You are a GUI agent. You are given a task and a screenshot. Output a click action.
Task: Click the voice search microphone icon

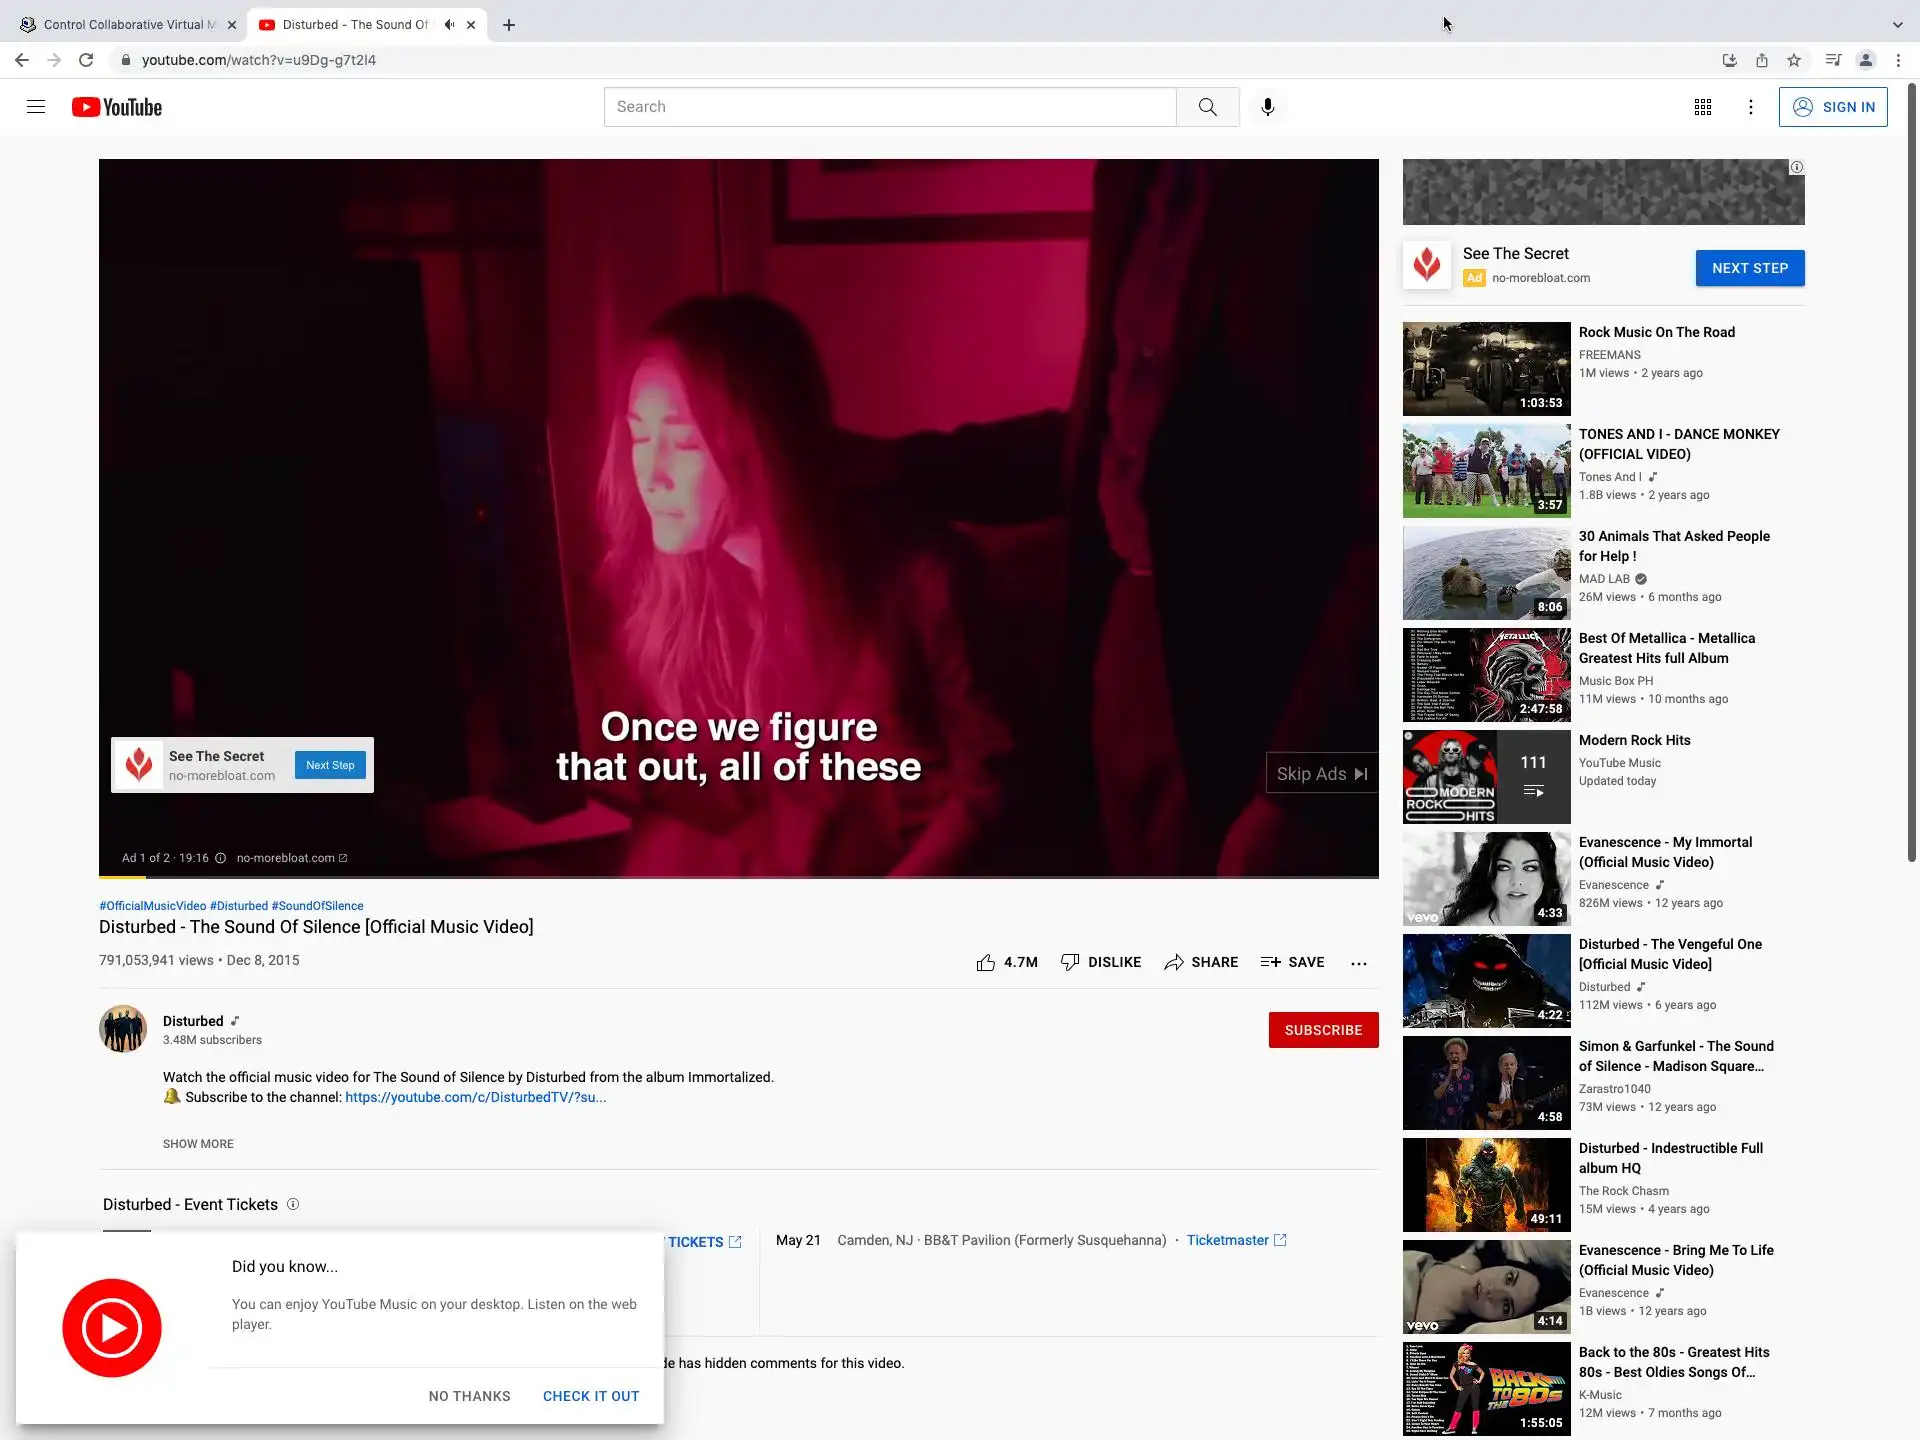click(x=1267, y=107)
